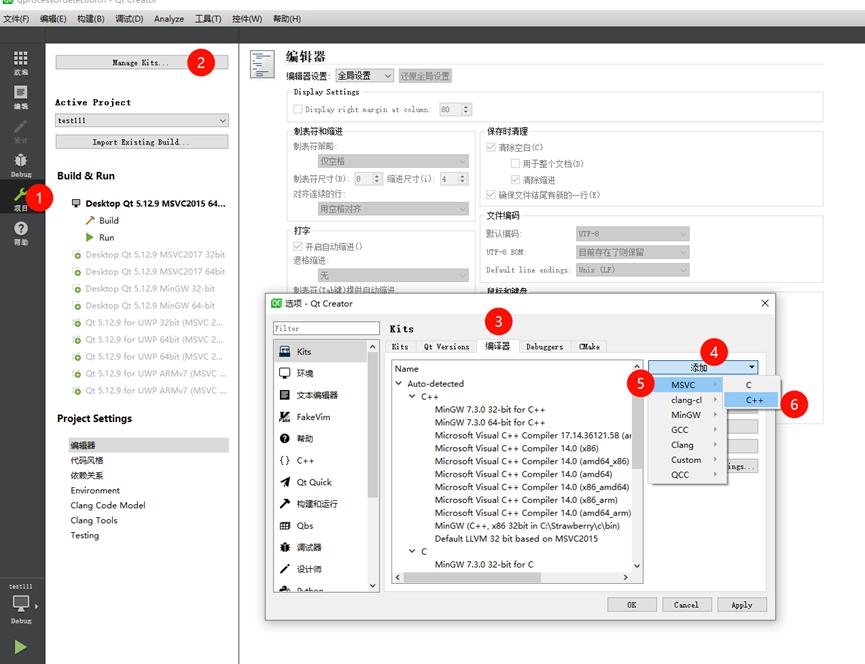Switch to the Qt Versions tab

[446, 347]
